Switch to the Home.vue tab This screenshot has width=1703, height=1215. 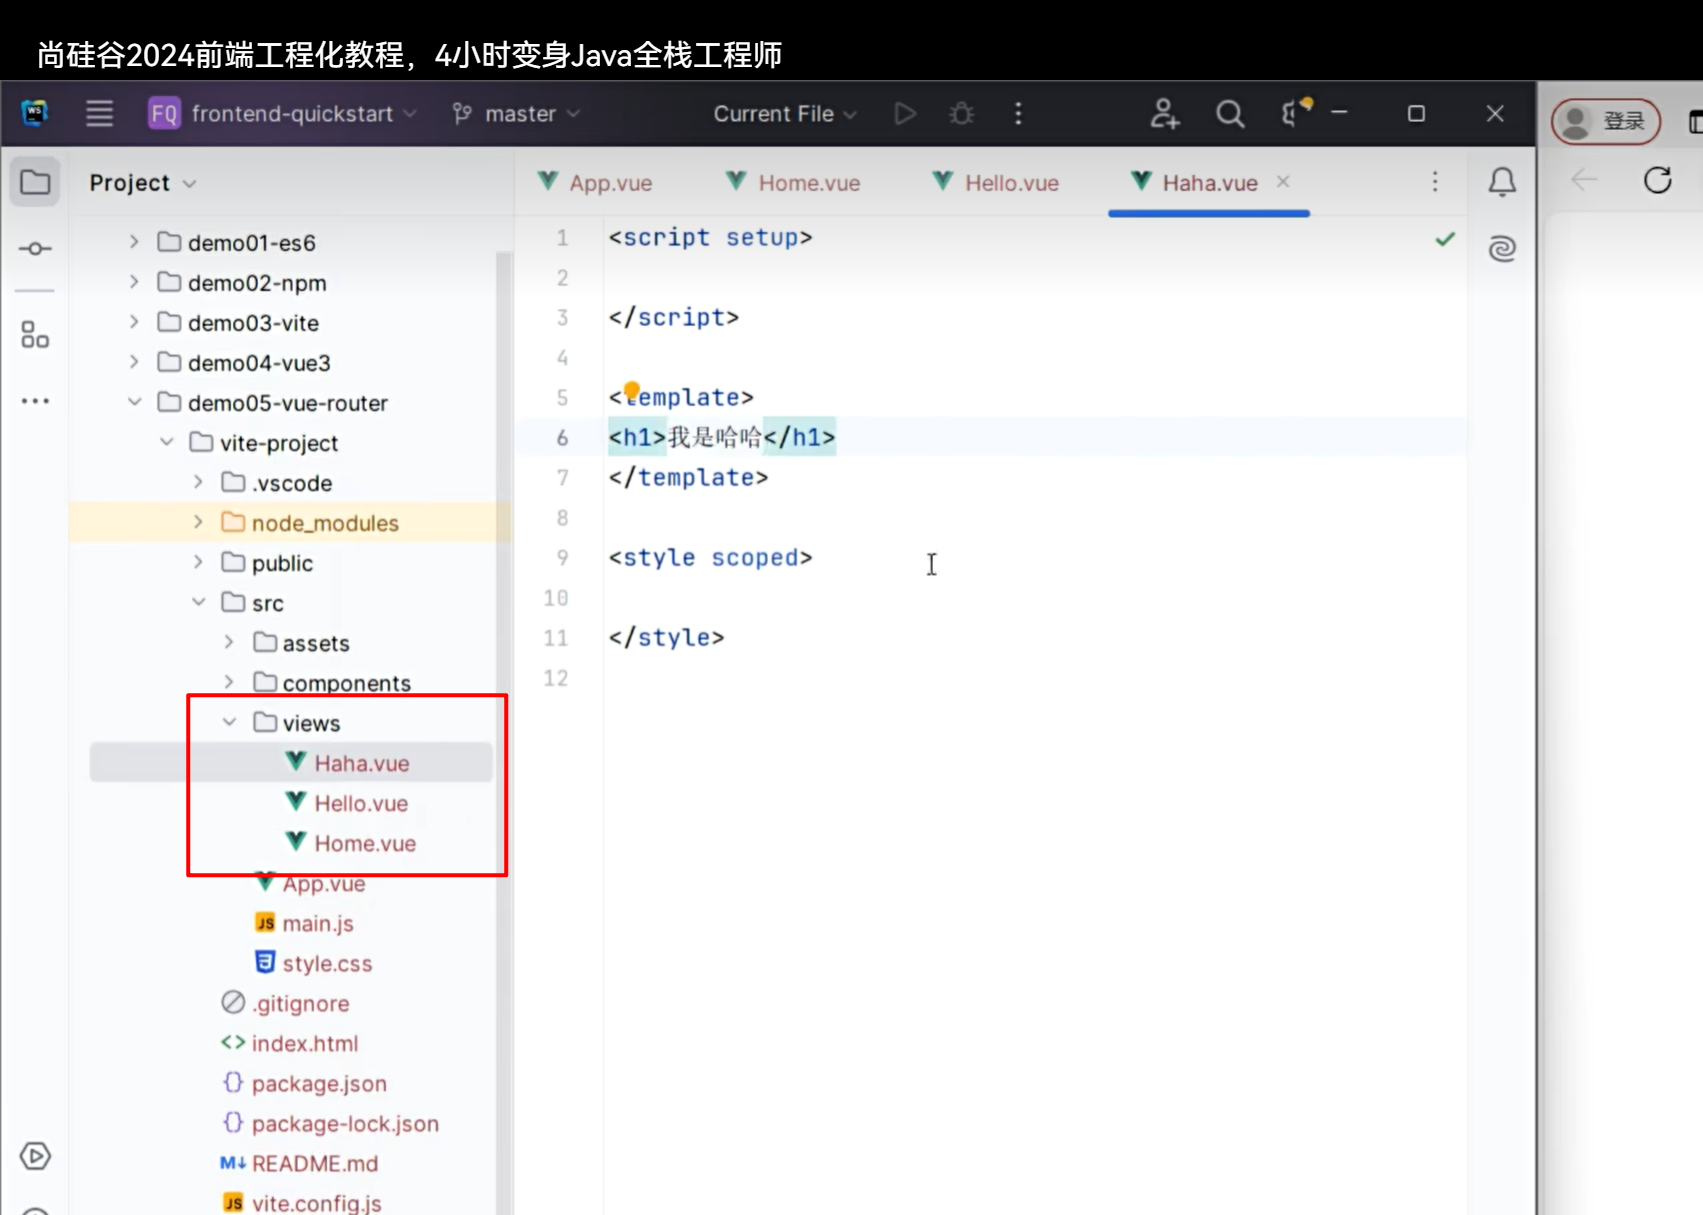[793, 183]
